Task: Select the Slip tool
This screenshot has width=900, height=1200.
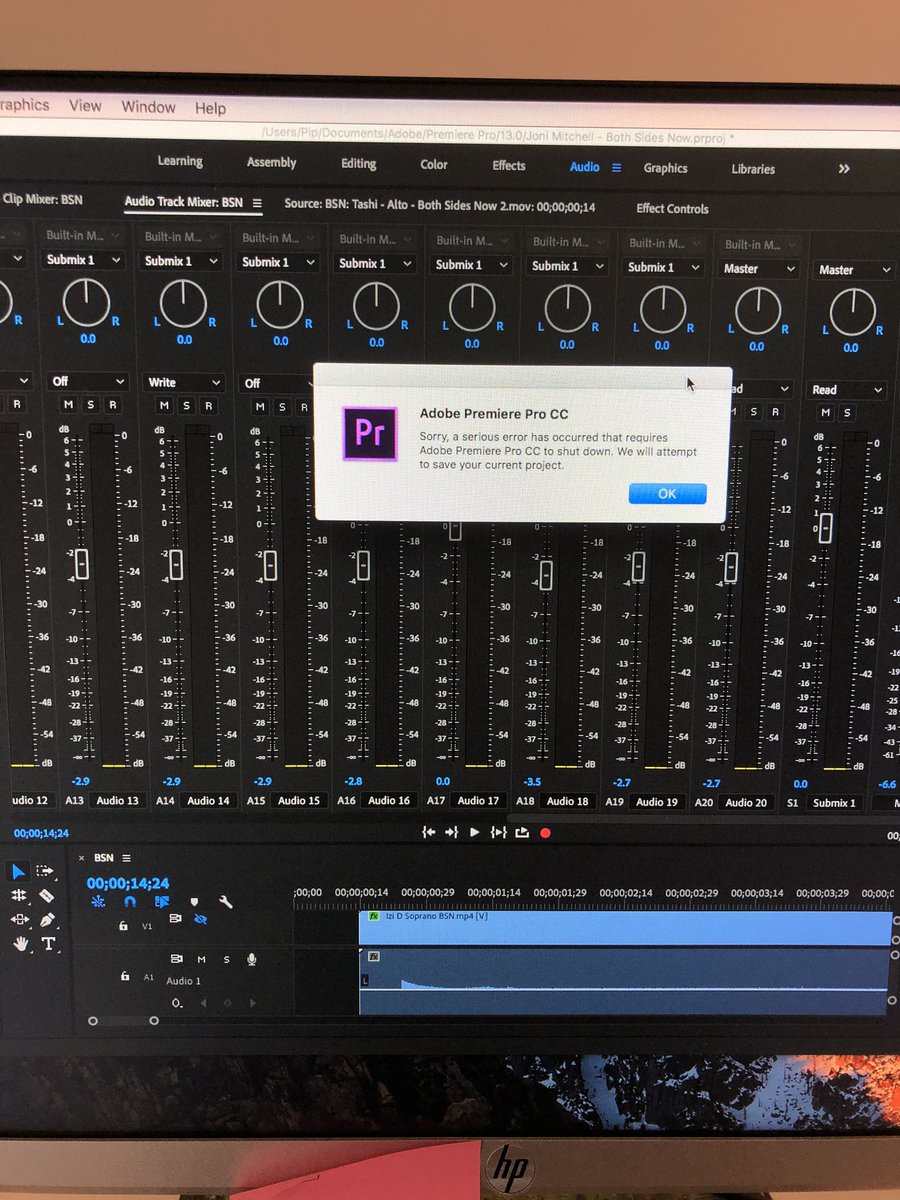Action: pos(19,919)
